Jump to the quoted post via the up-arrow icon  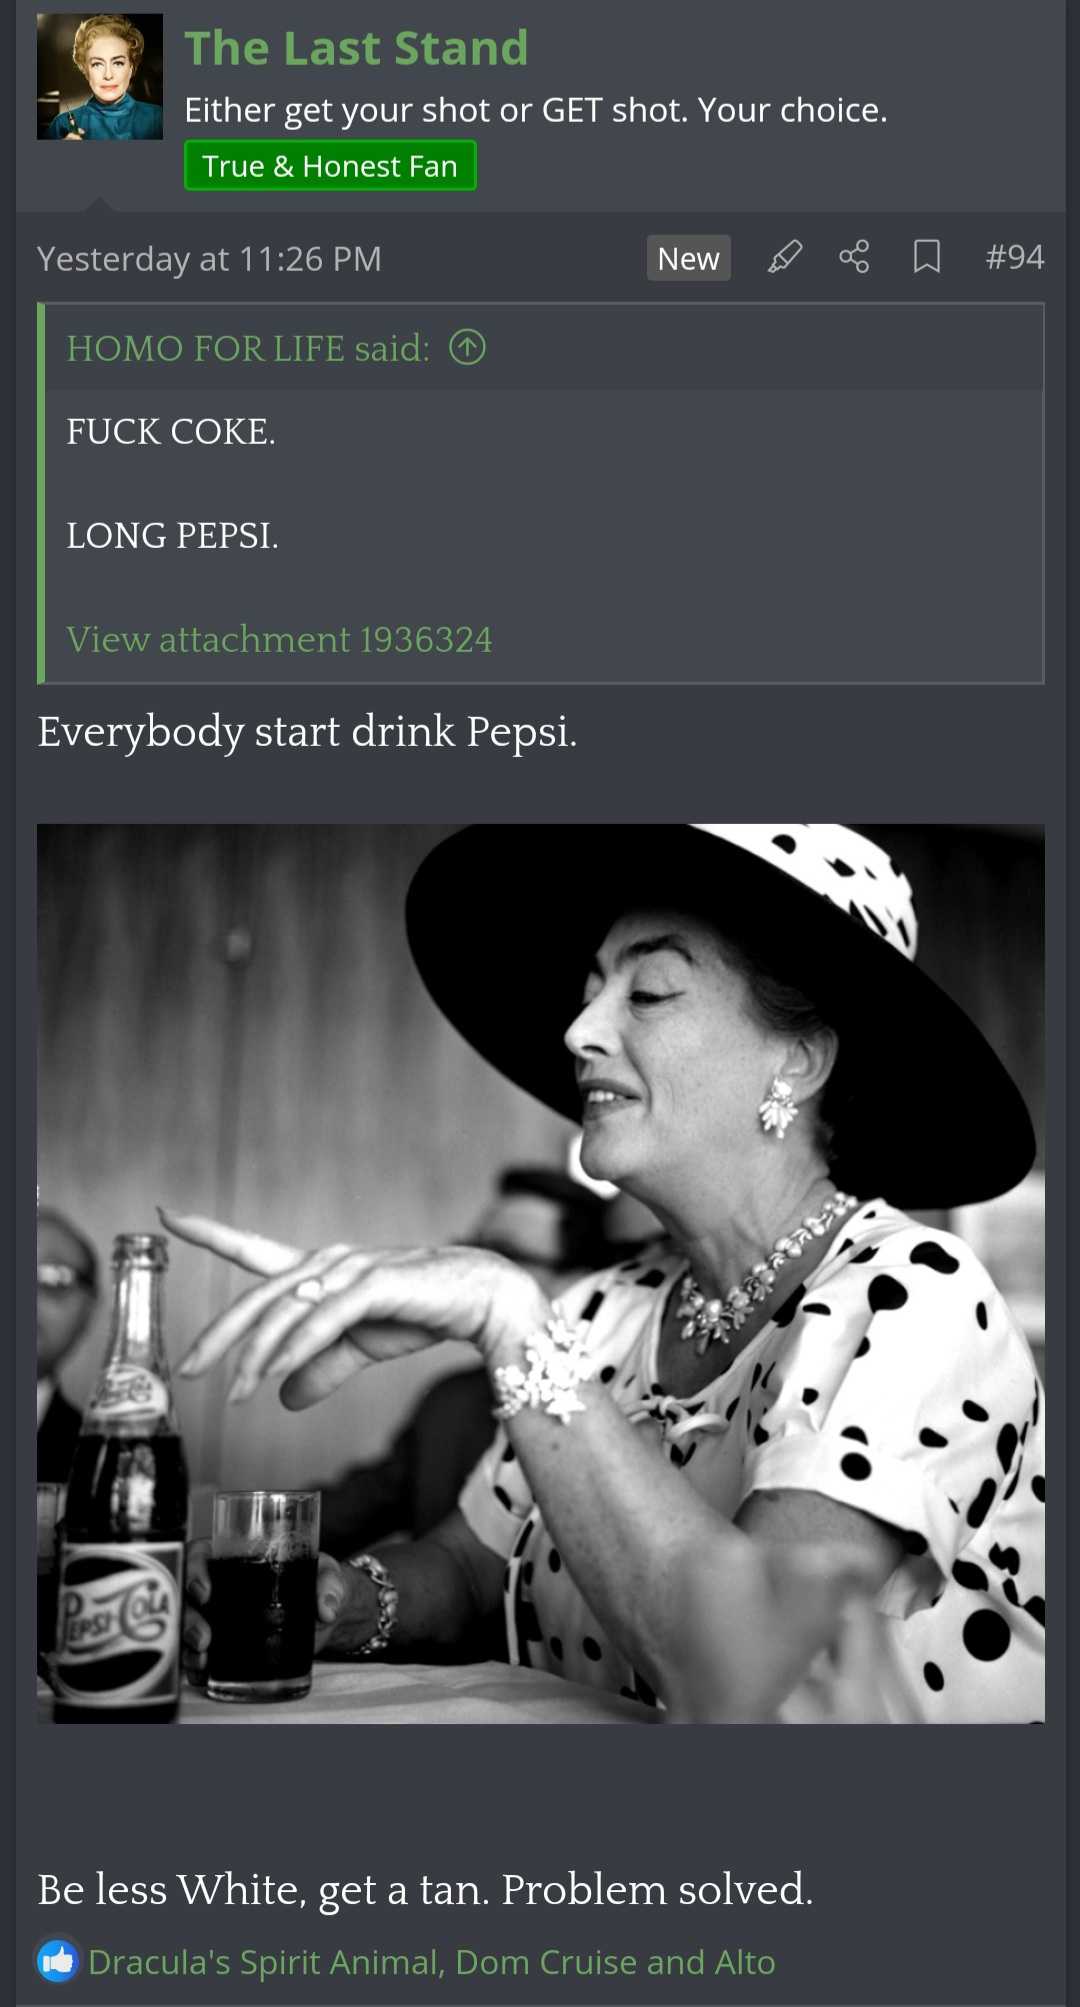click(x=467, y=347)
